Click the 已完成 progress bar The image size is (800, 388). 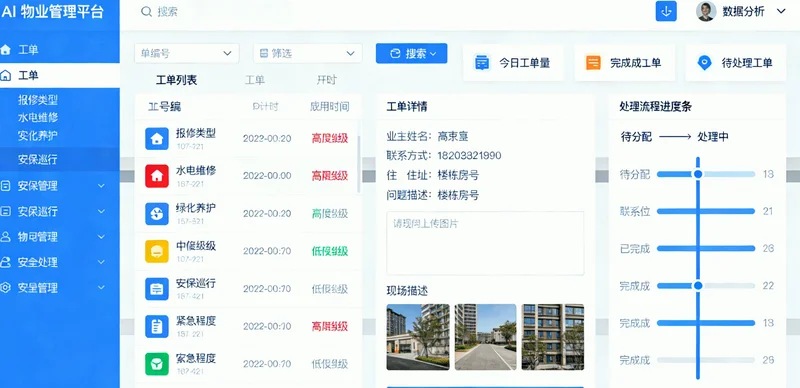(706, 248)
